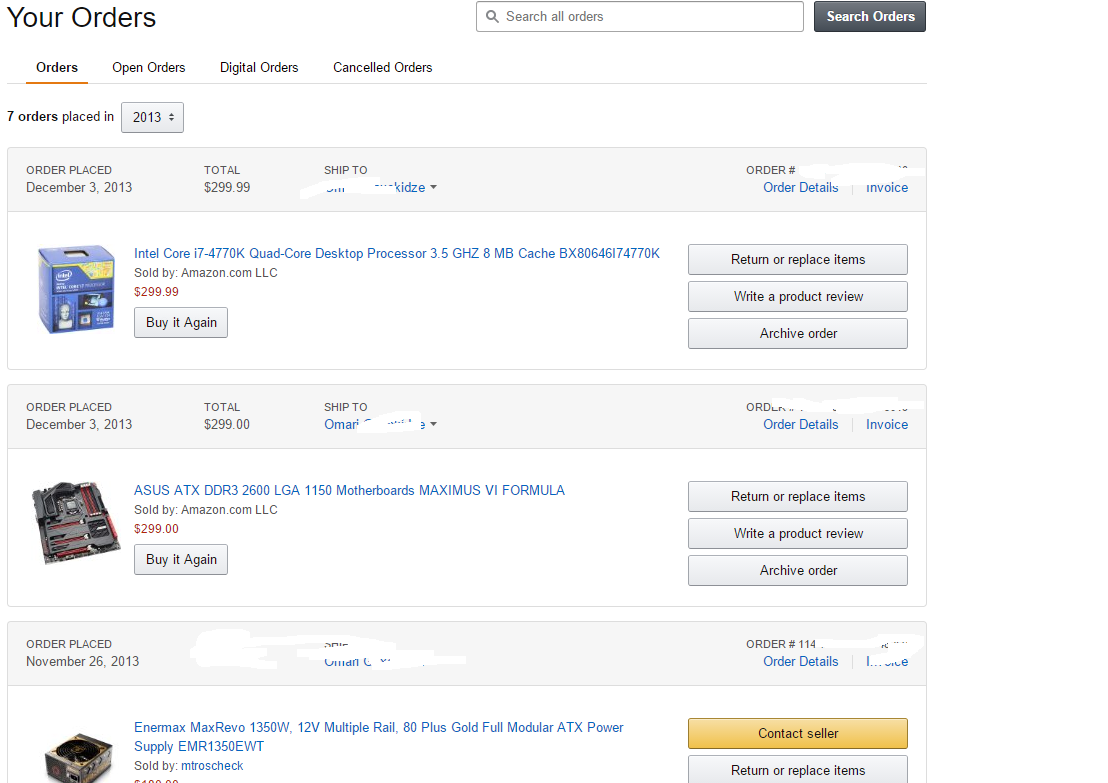Open the 2013 year filter dropdown

[152, 117]
